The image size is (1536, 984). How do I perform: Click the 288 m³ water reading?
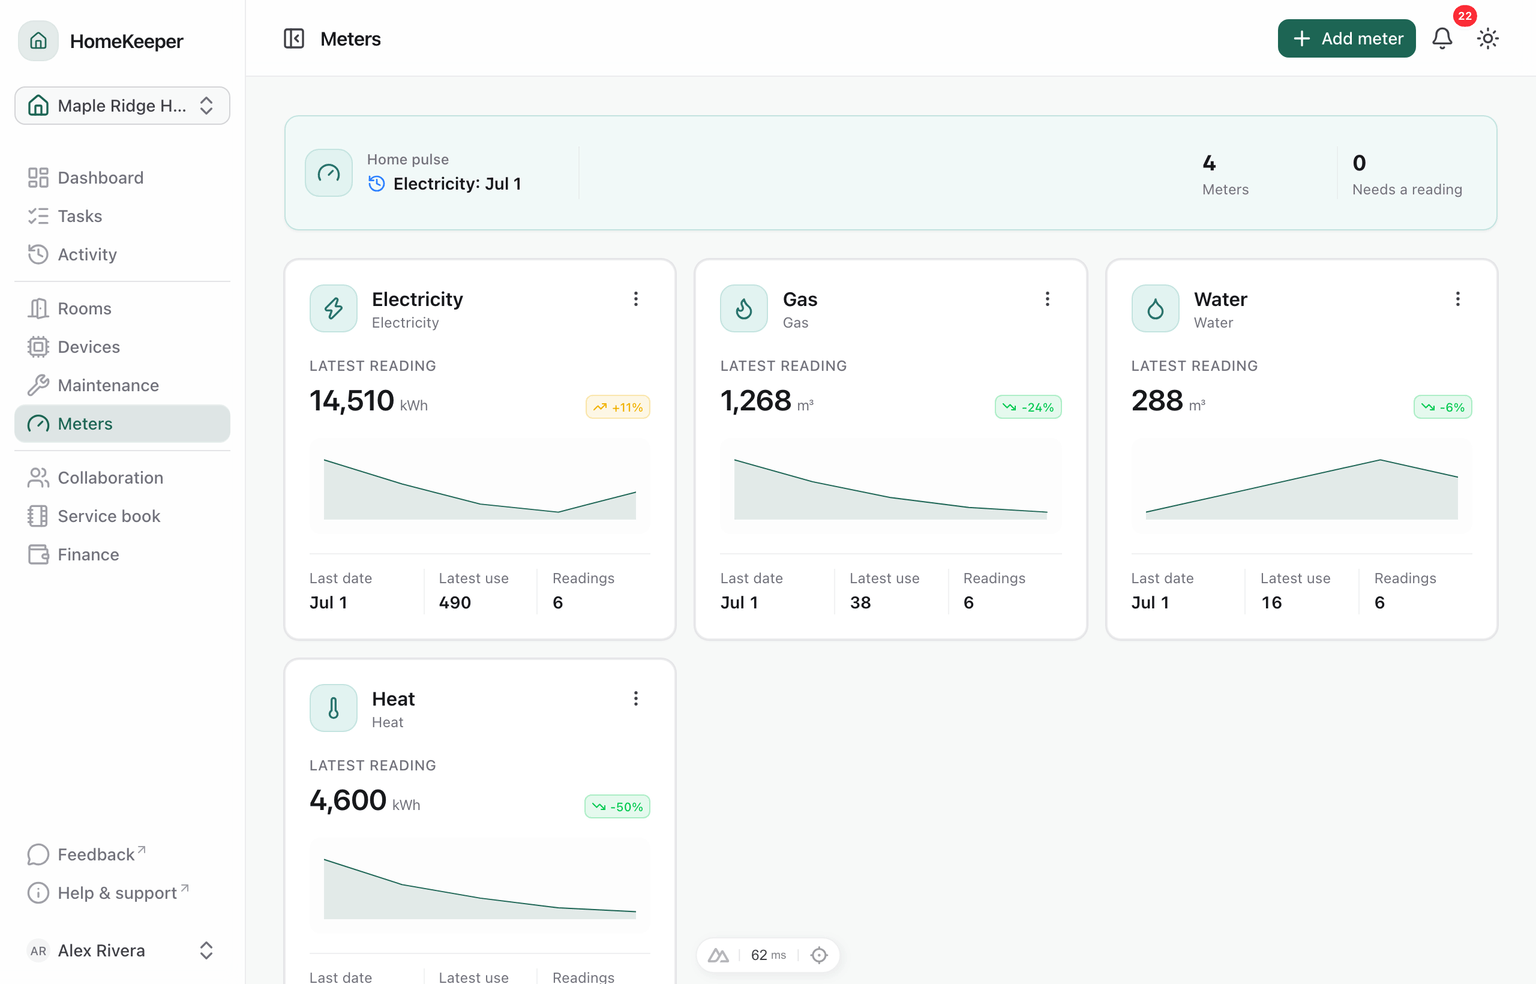(1168, 401)
